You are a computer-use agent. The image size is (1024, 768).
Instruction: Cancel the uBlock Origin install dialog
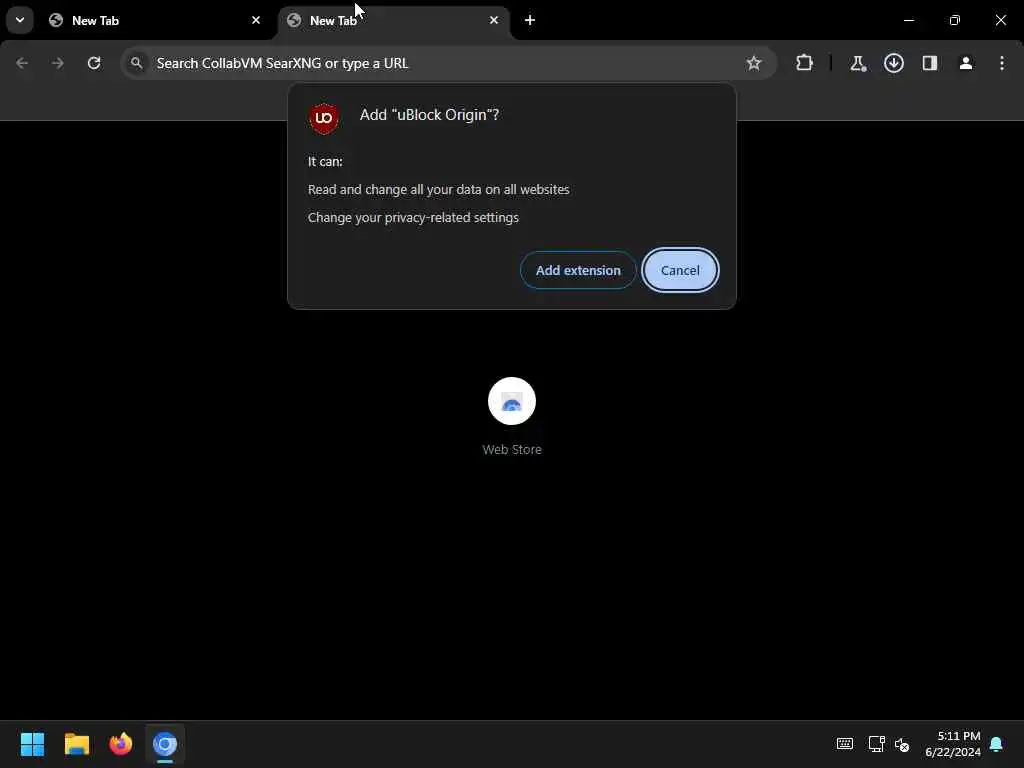coord(680,270)
